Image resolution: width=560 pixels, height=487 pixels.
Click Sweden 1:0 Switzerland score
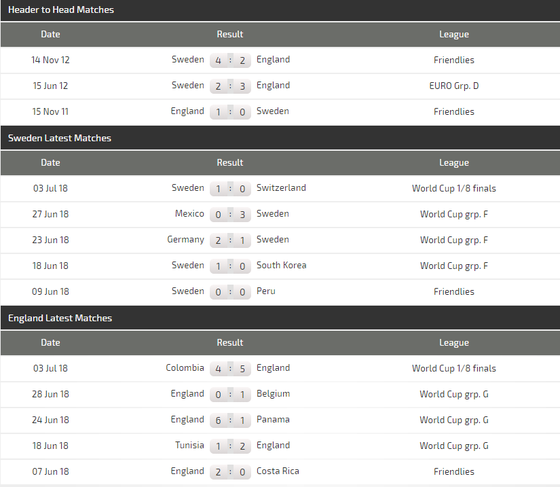click(x=230, y=188)
